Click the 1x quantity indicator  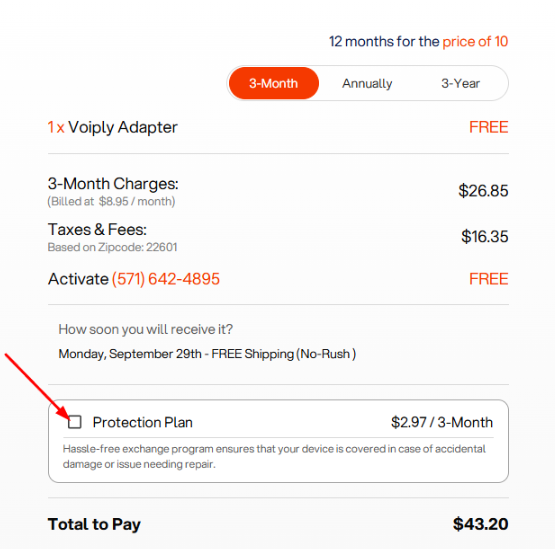point(56,127)
